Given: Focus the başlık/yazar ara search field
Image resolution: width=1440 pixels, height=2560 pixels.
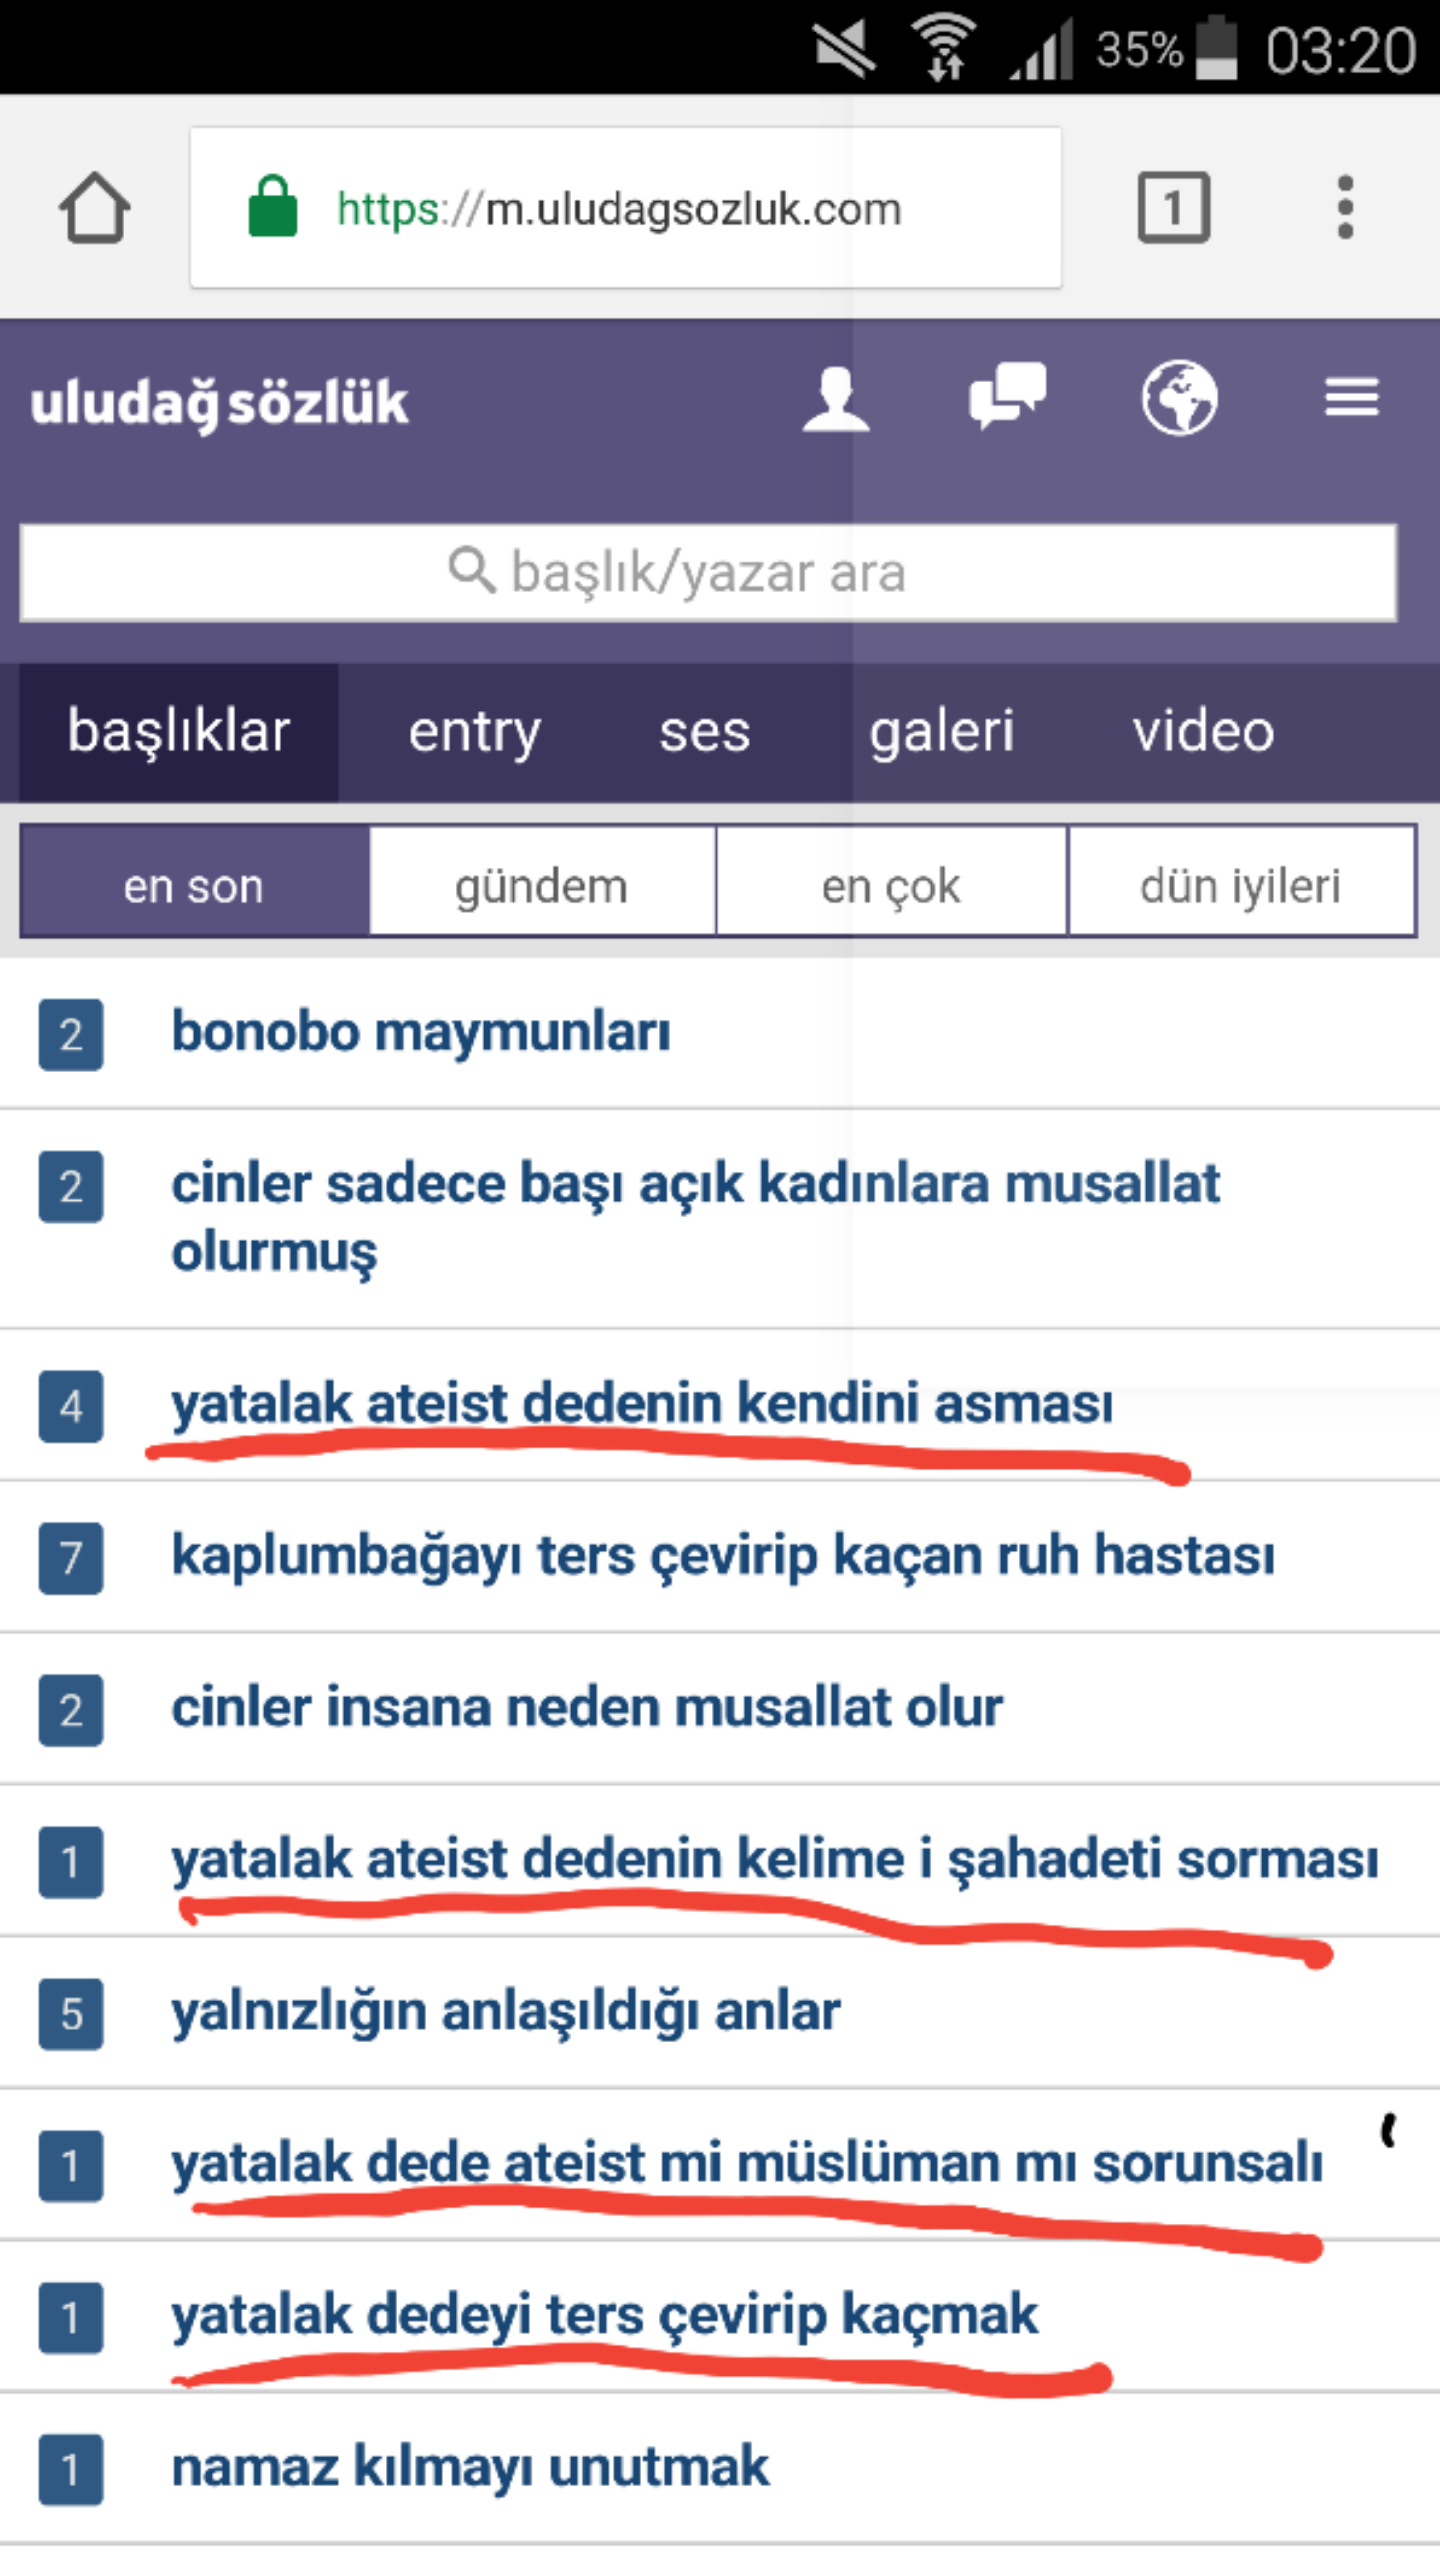Looking at the screenshot, I should click(x=708, y=572).
